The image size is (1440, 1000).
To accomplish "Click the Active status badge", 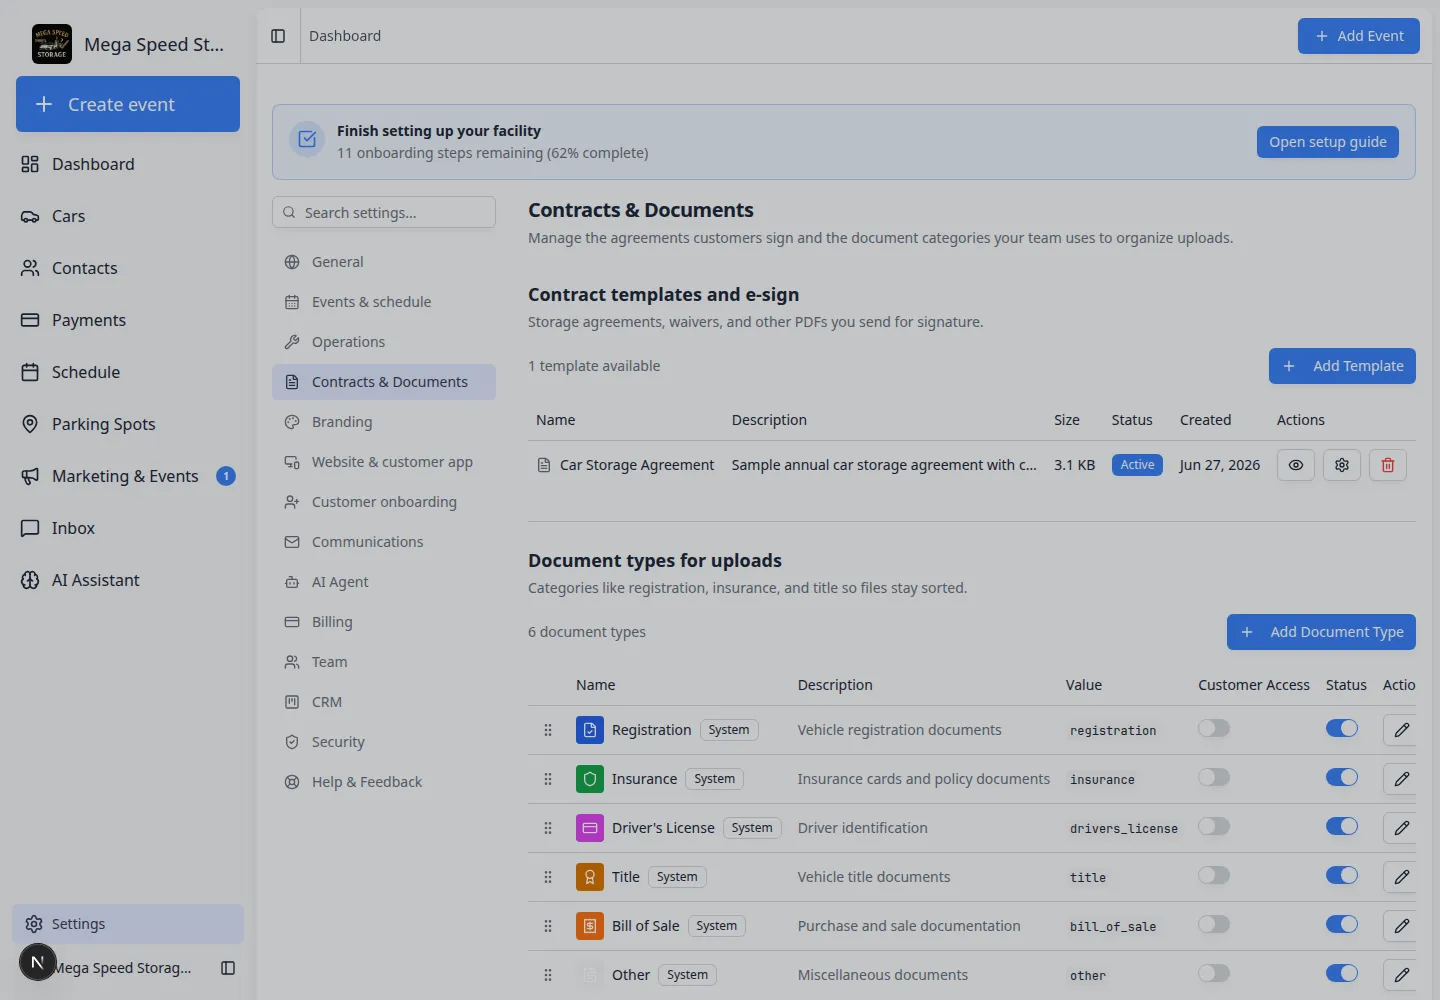I will (x=1137, y=465).
